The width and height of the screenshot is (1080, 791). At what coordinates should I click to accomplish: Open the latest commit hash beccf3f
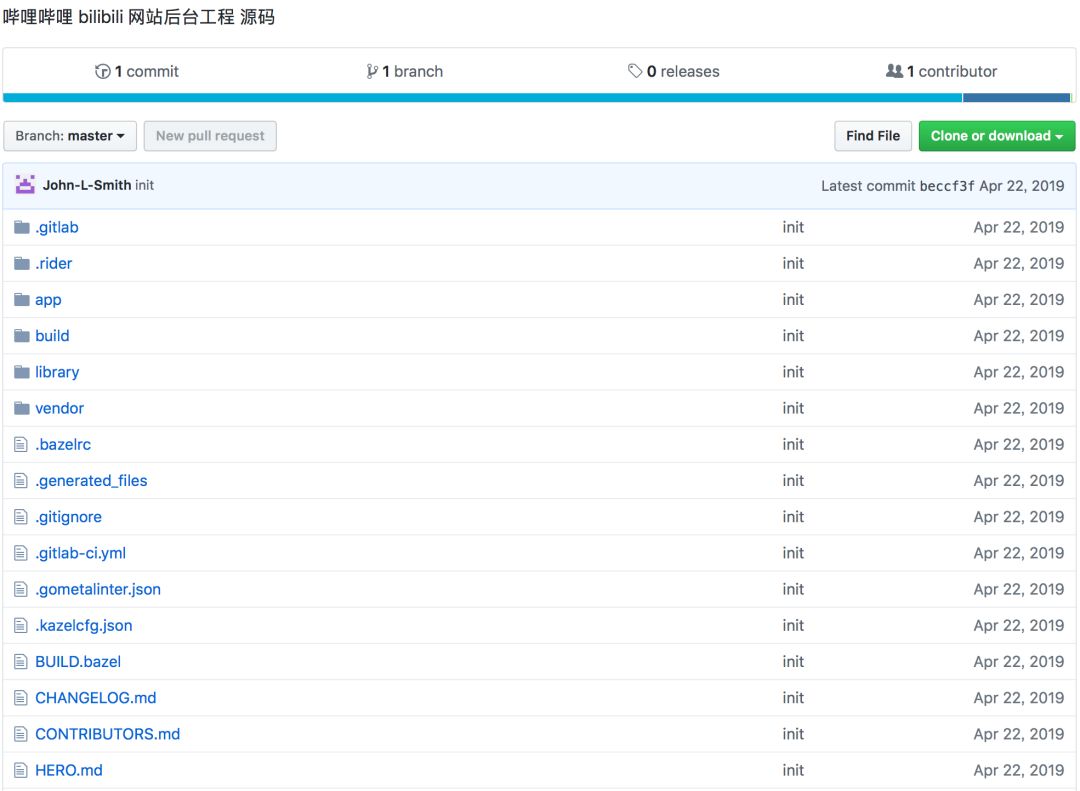coord(946,186)
